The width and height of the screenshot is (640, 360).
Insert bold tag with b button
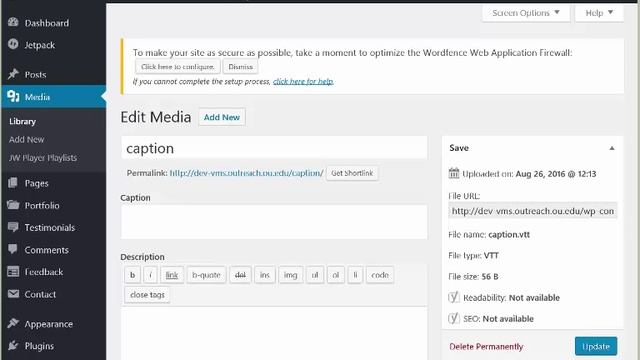pos(132,275)
